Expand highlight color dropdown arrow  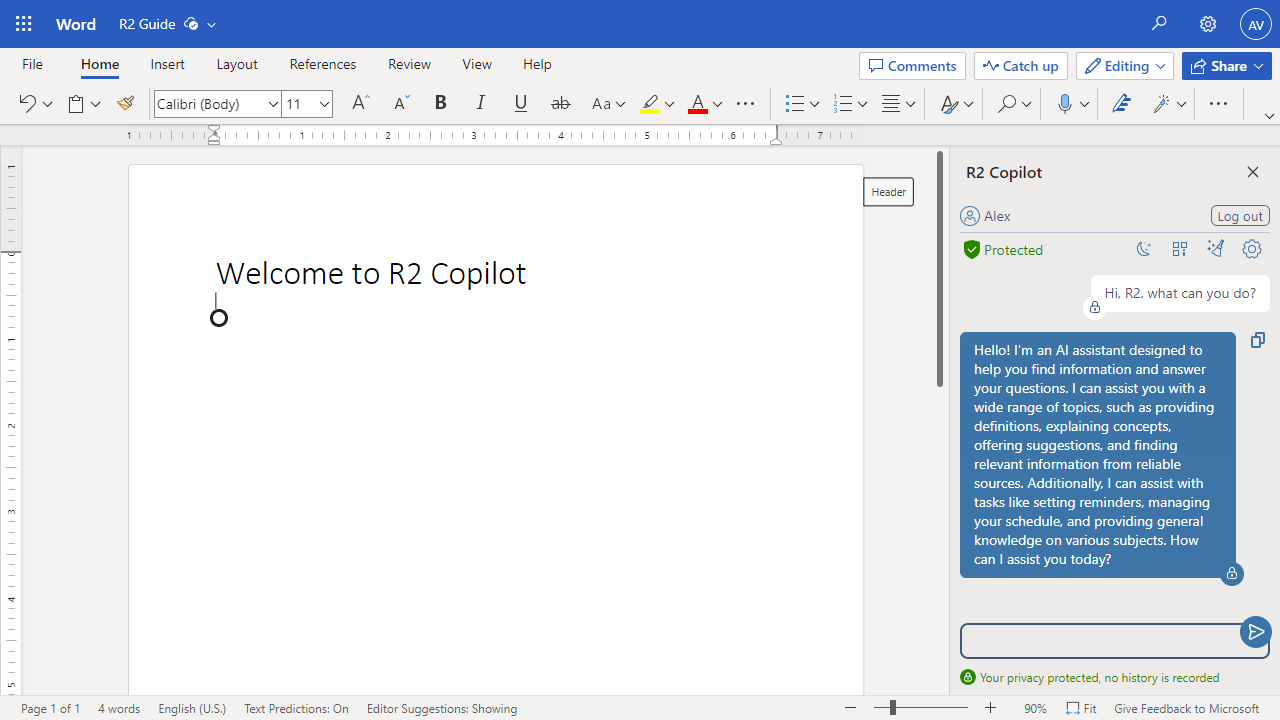pyautogui.click(x=670, y=104)
